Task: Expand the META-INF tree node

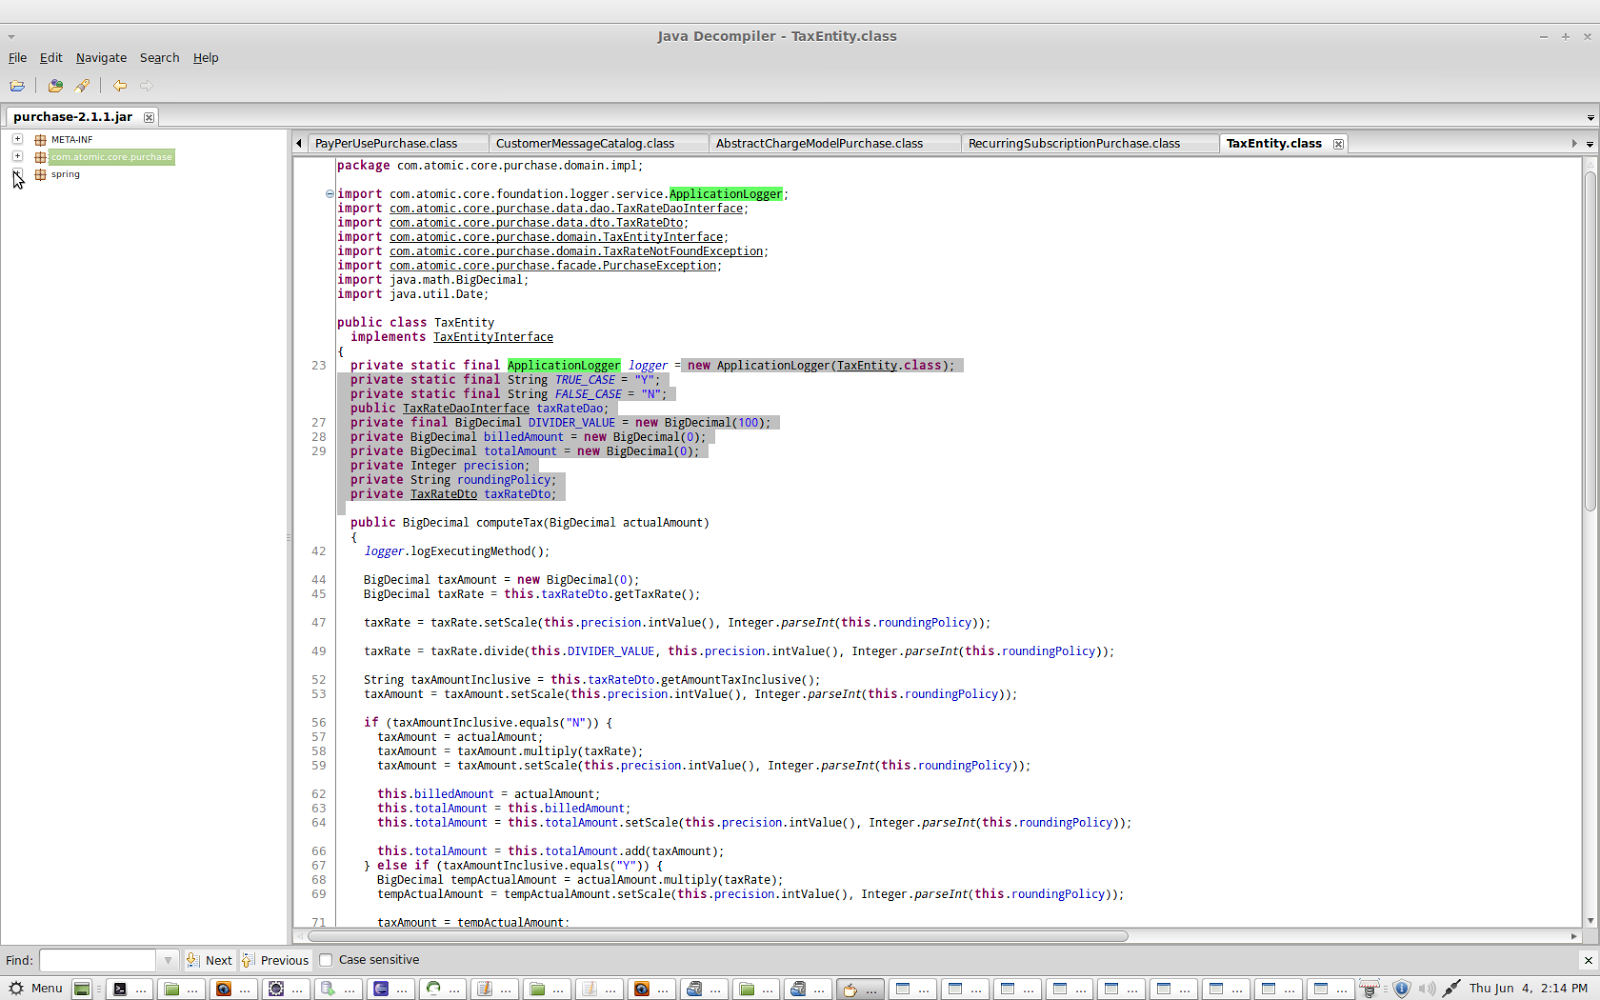Action: click(18, 139)
